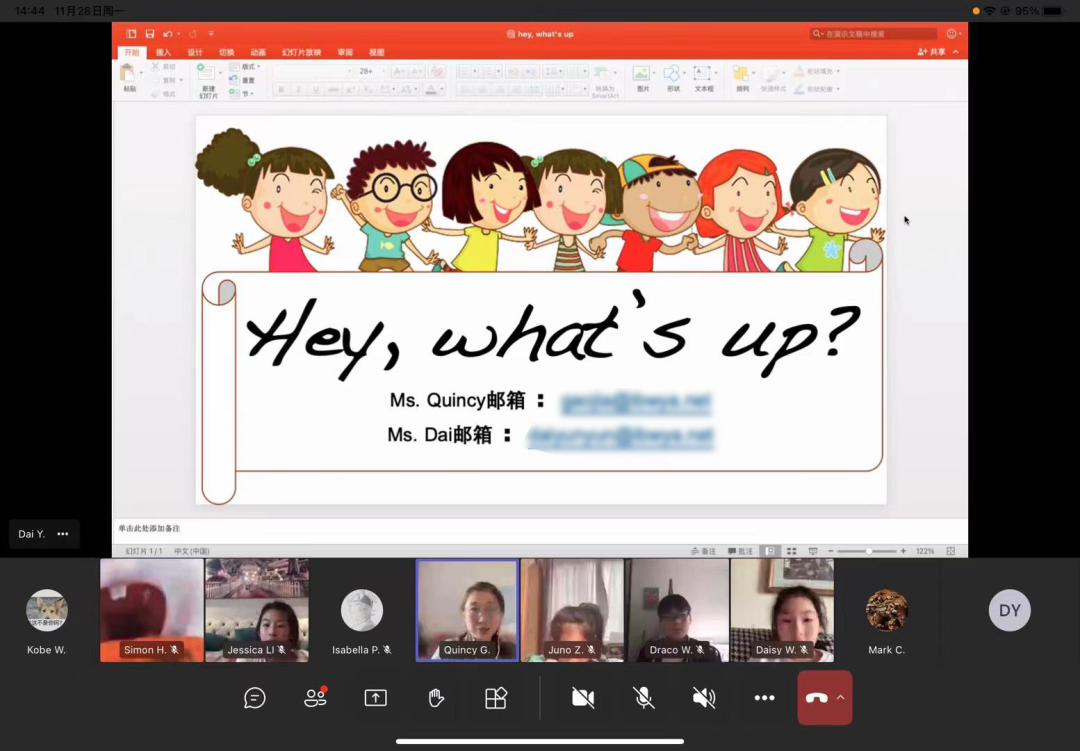Open more options in the meeting toolbar
This screenshot has height=751, width=1080.
tap(764, 698)
